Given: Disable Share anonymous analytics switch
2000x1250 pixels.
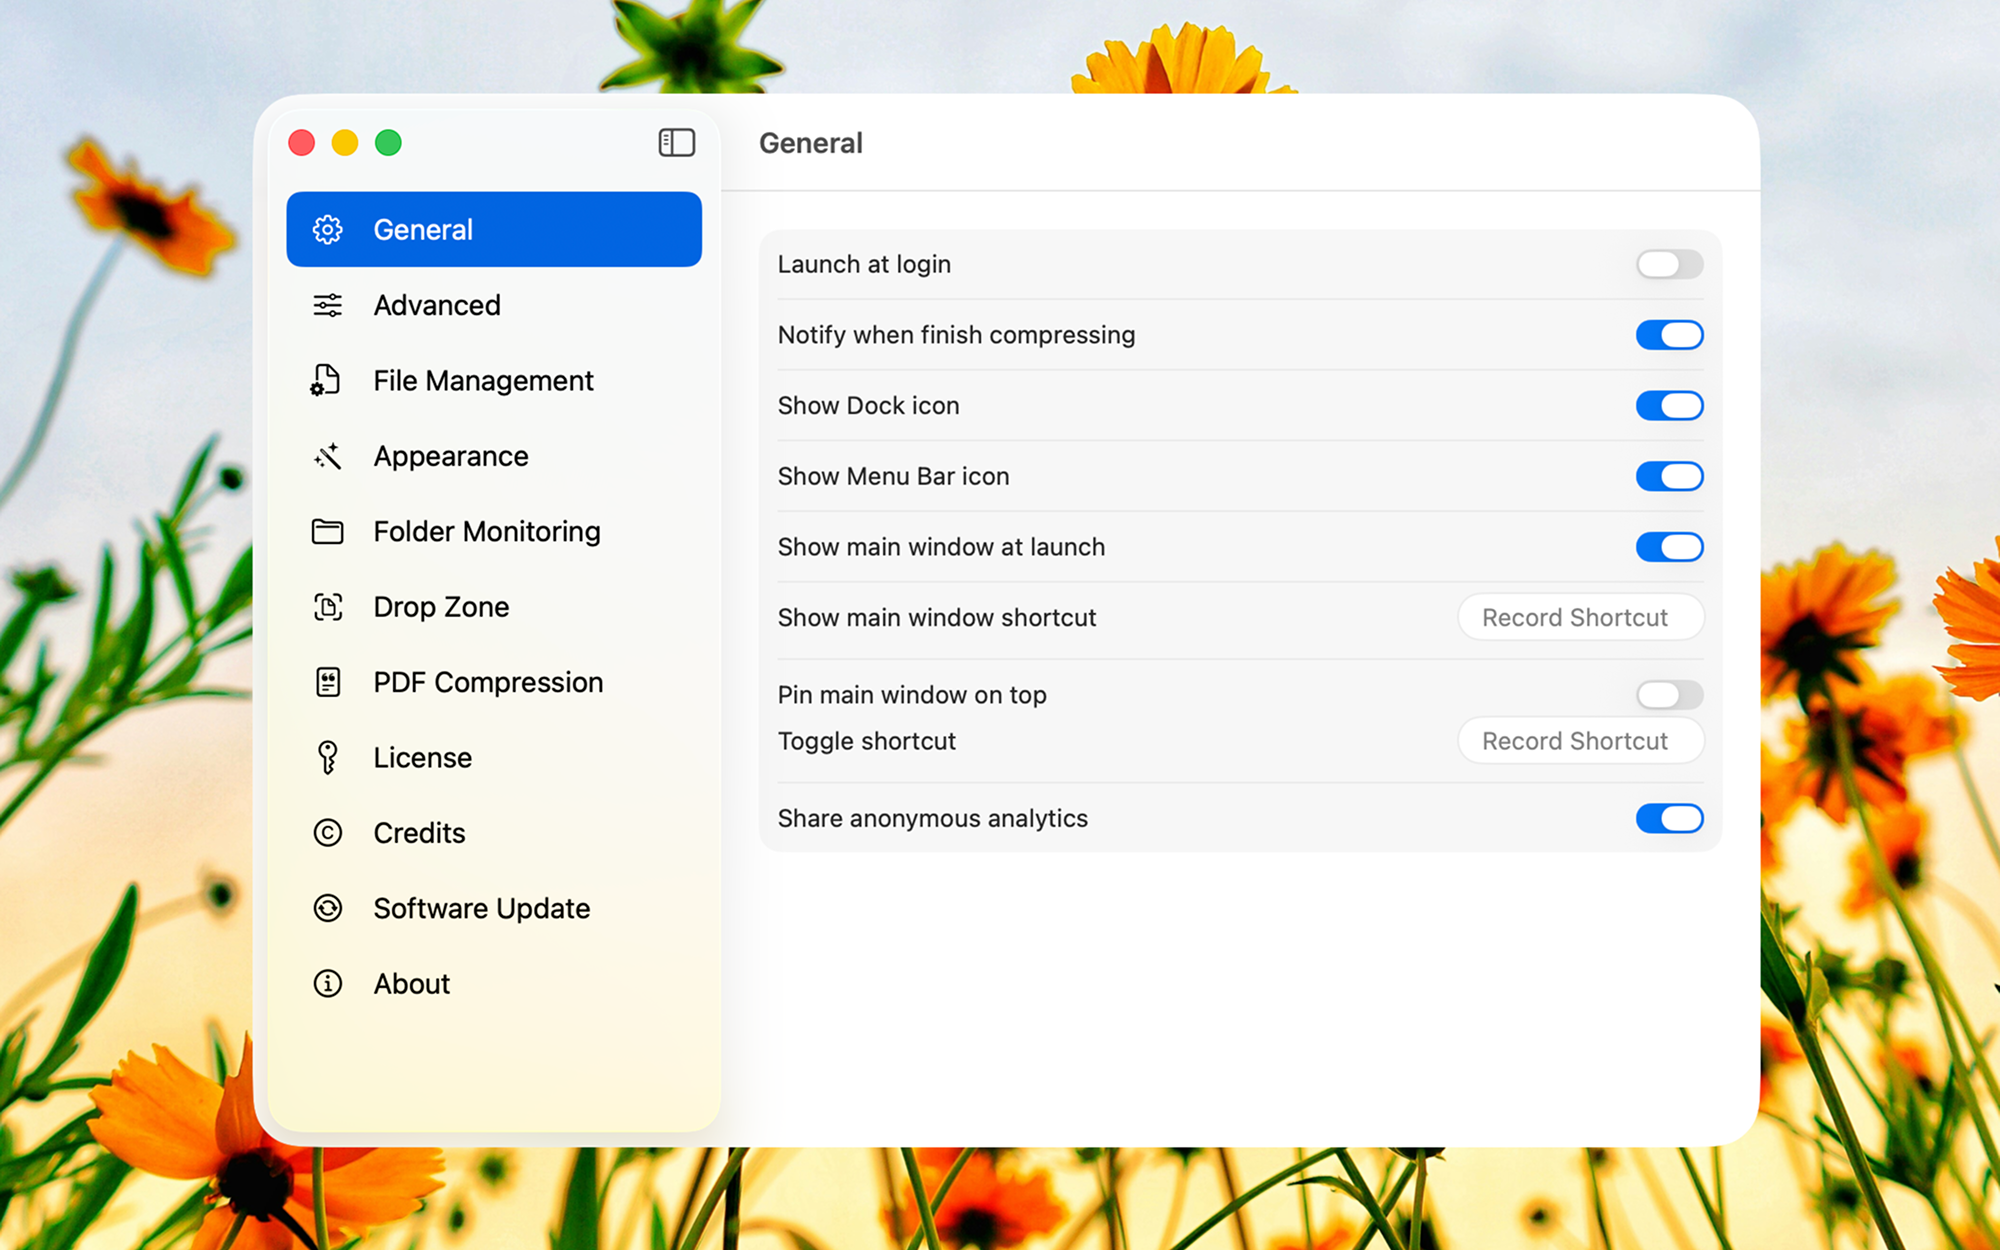Looking at the screenshot, I should click(1668, 818).
